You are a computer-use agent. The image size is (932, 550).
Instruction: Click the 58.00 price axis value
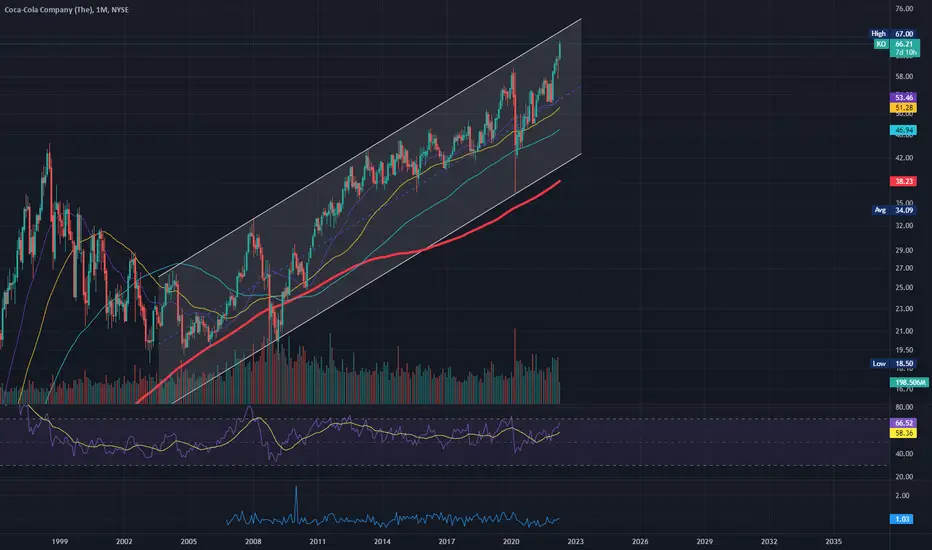904,77
